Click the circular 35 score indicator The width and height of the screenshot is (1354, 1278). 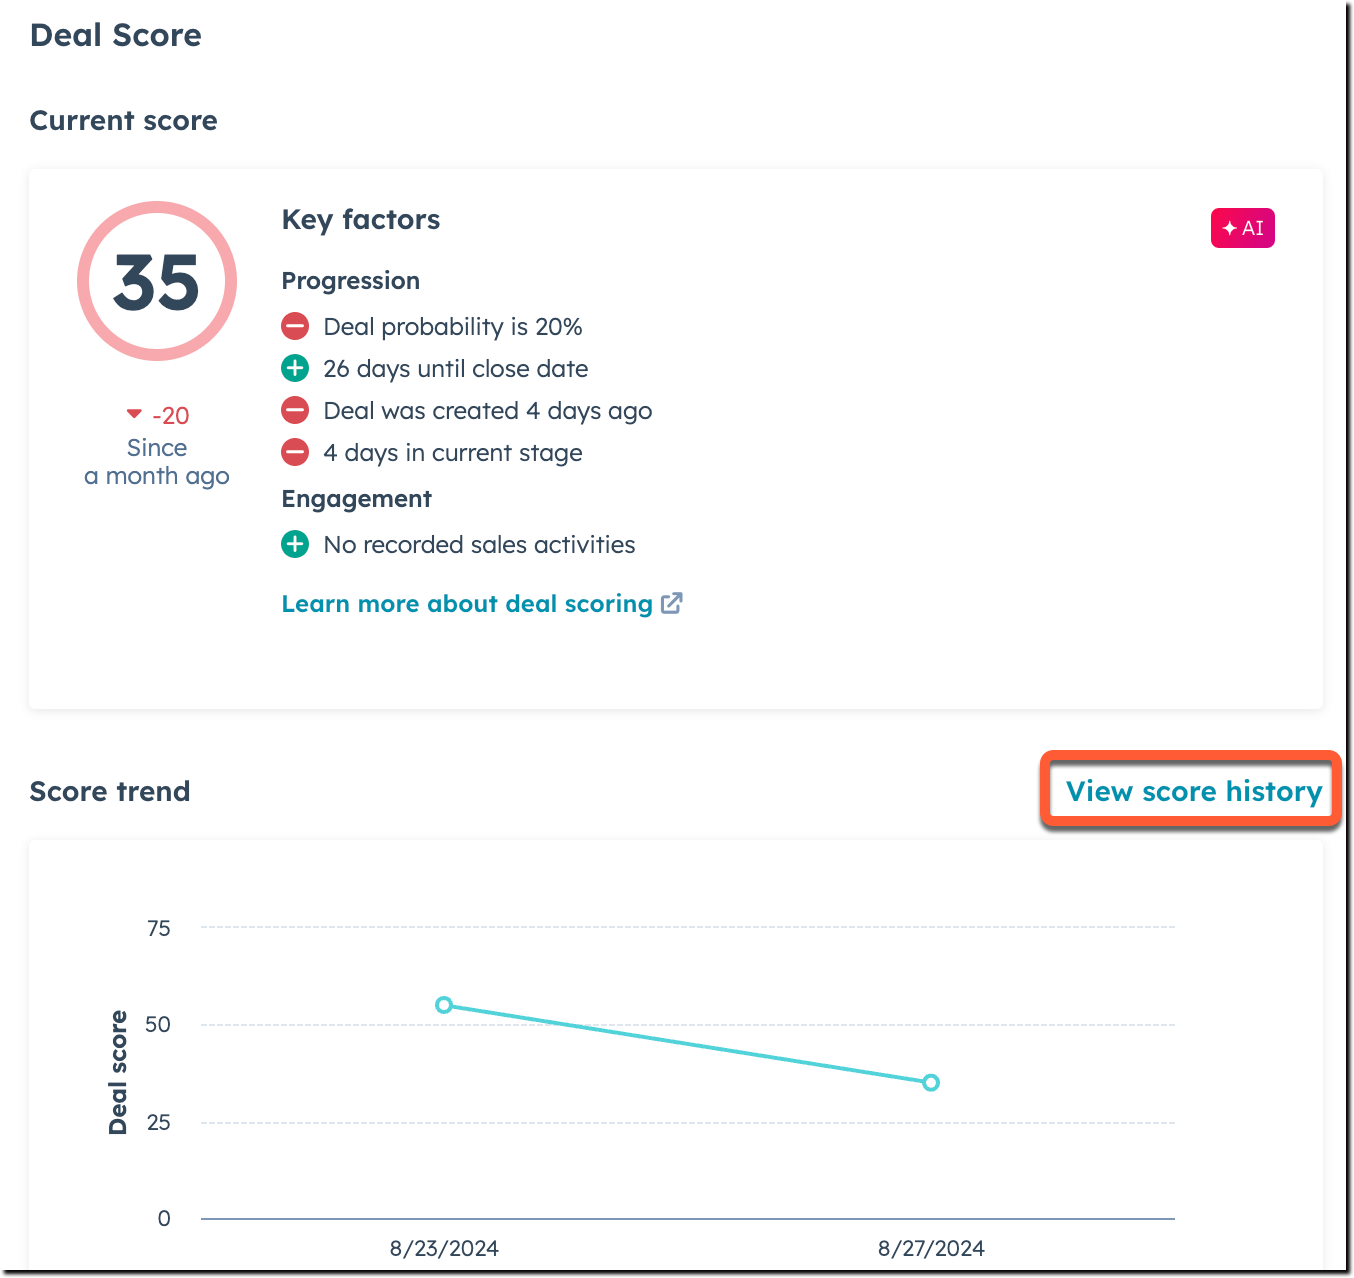[x=157, y=281]
